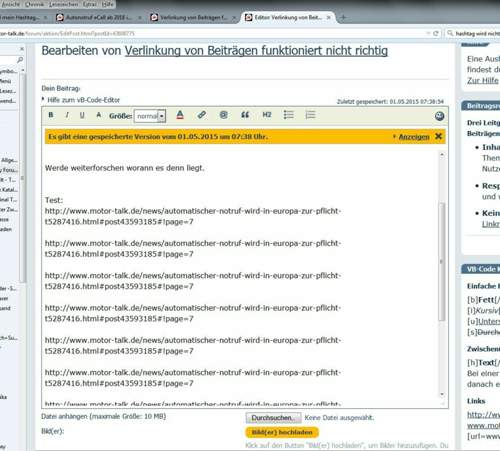Close the Editor: Verlinkung tab

(x=329, y=17)
